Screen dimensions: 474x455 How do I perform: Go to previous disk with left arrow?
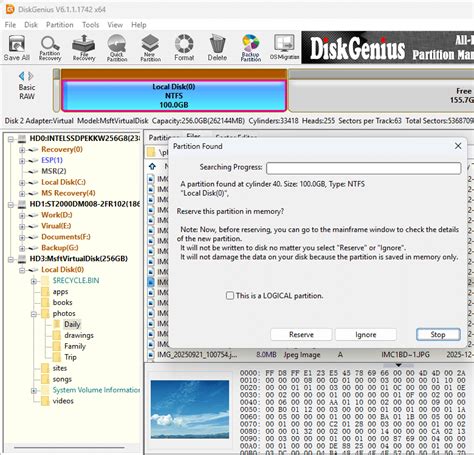22,76
